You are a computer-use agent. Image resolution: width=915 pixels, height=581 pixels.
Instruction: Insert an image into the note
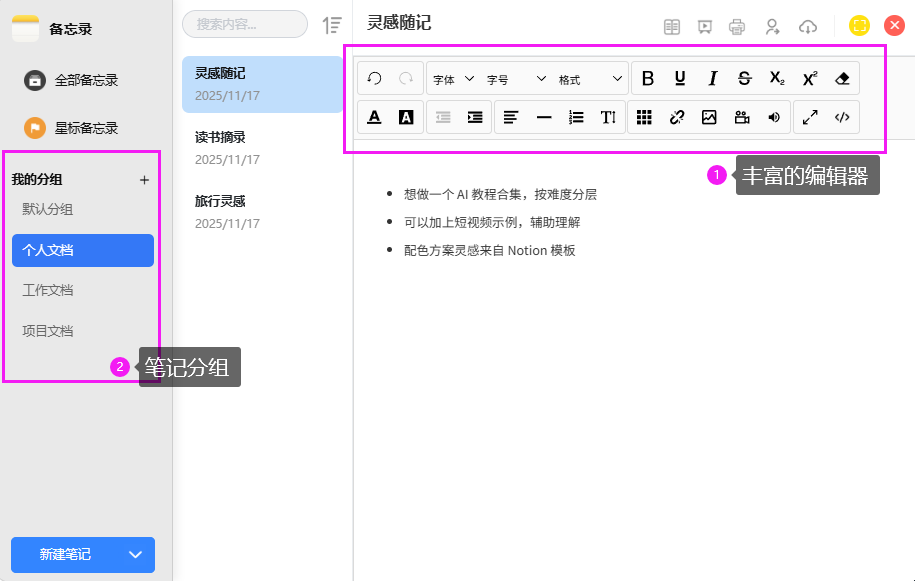click(709, 117)
